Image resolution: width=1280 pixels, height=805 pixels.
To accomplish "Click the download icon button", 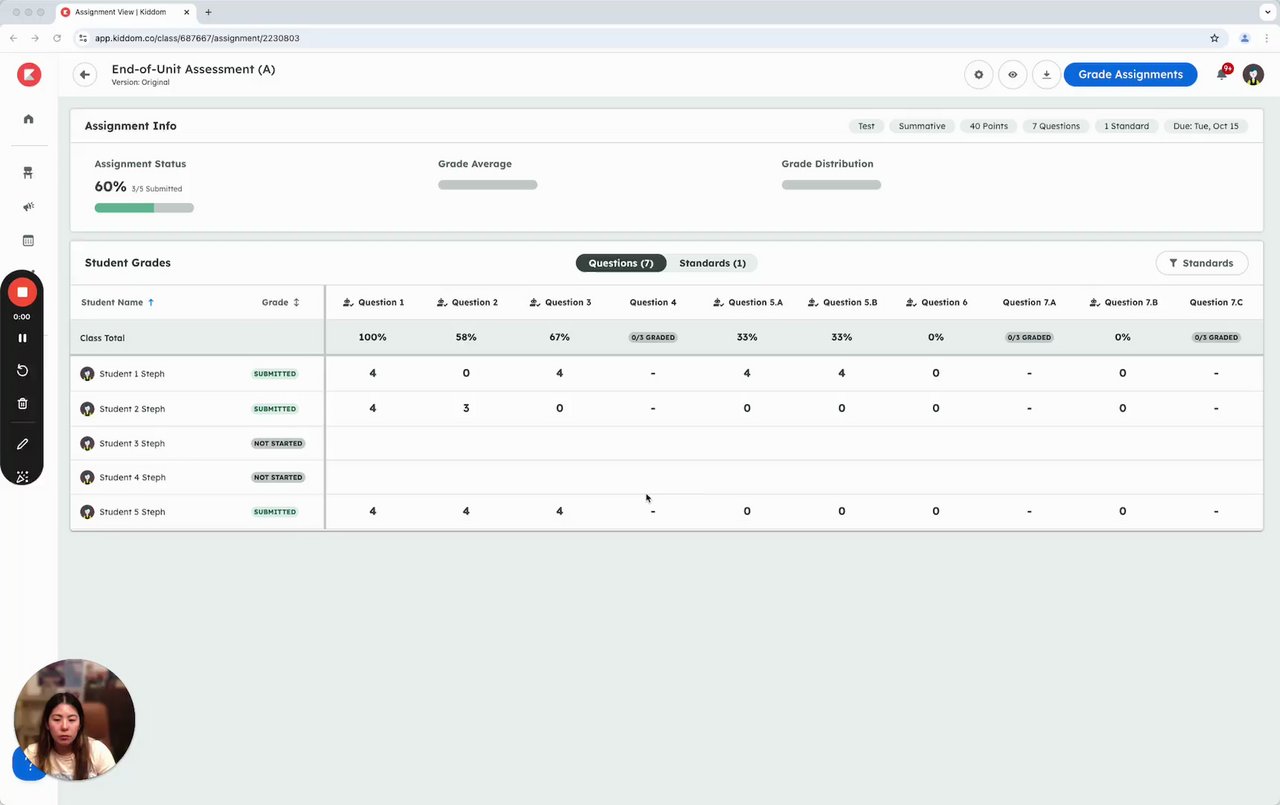I will (x=1046, y=74).
